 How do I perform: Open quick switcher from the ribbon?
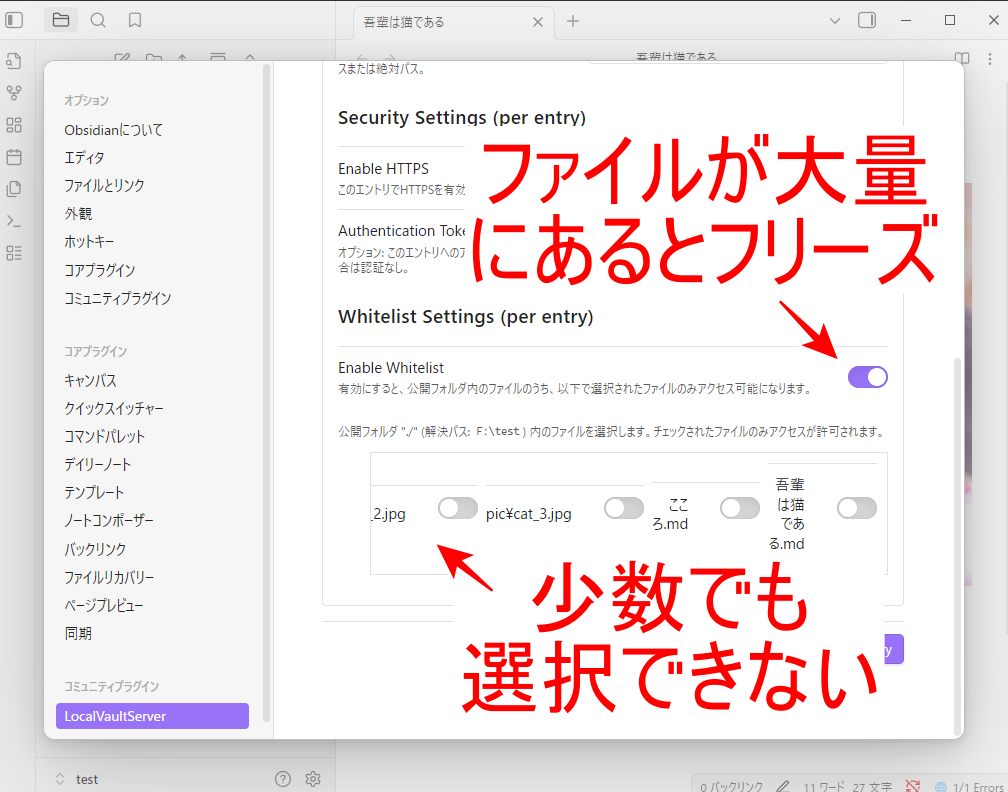coord(14,61)
